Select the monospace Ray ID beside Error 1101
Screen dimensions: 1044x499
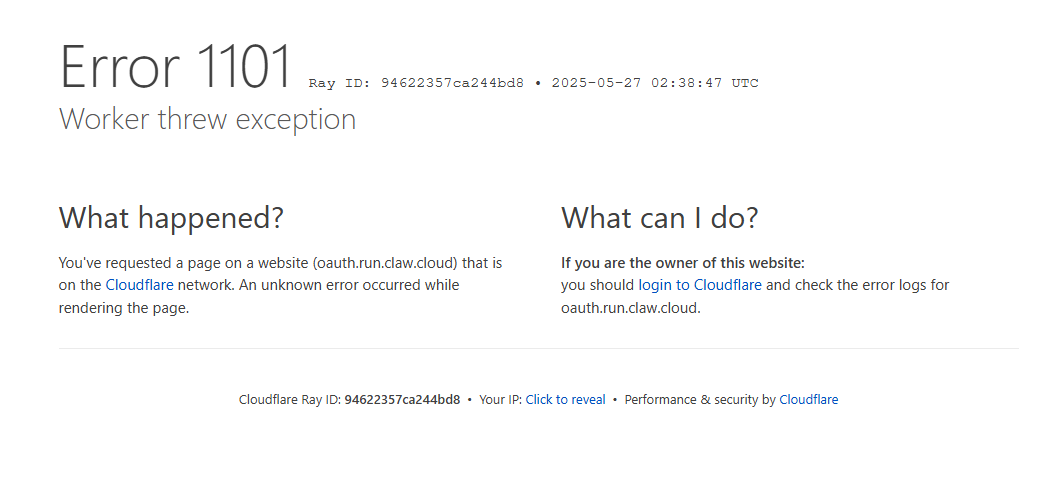[416, 83]
